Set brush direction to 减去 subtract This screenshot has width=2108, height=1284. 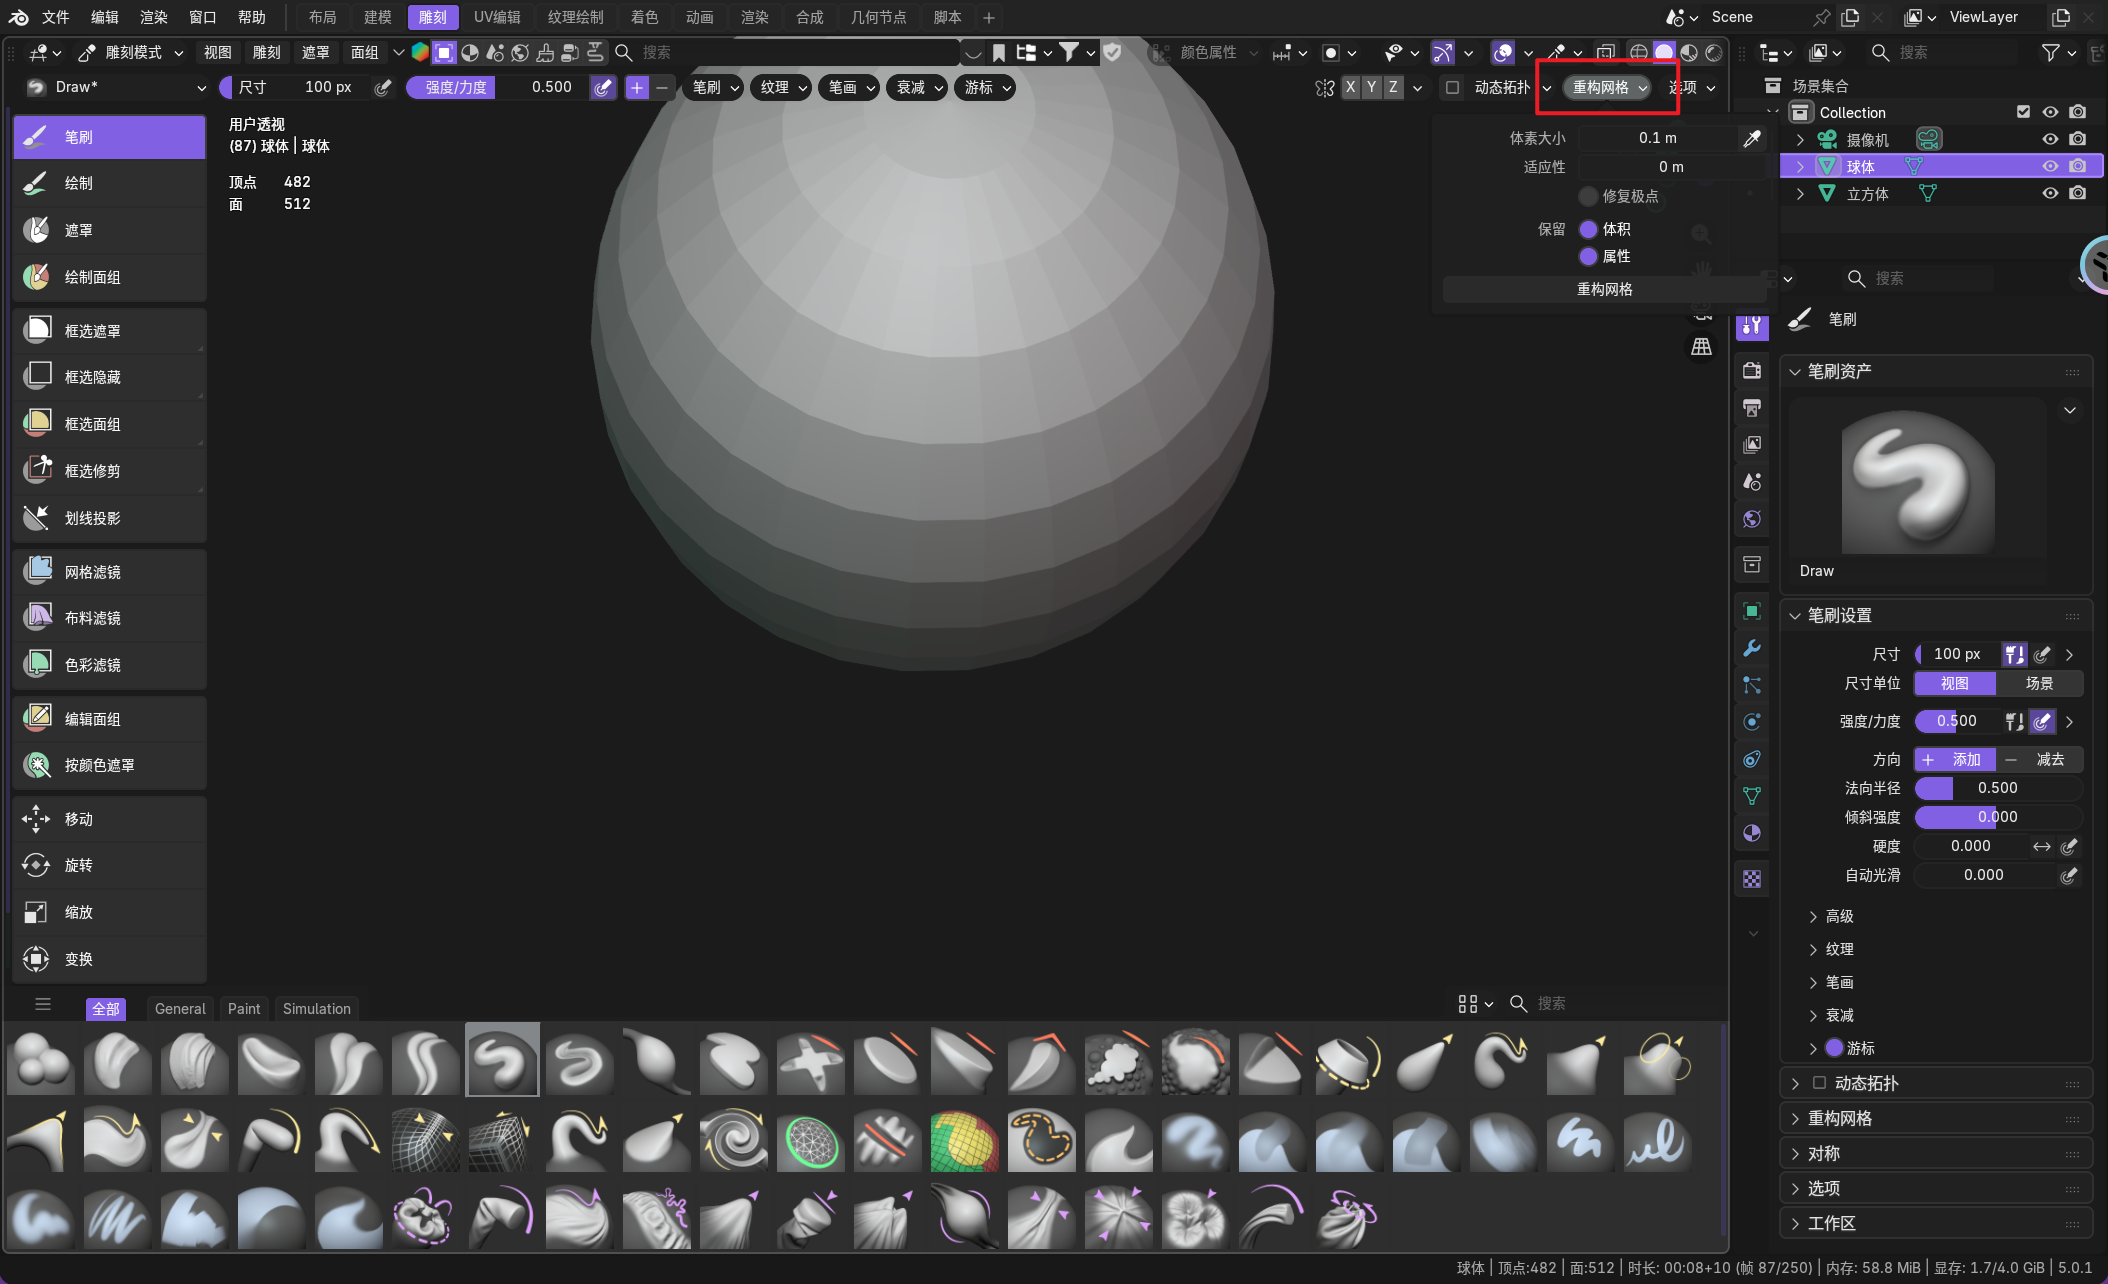pos(2038,759)
